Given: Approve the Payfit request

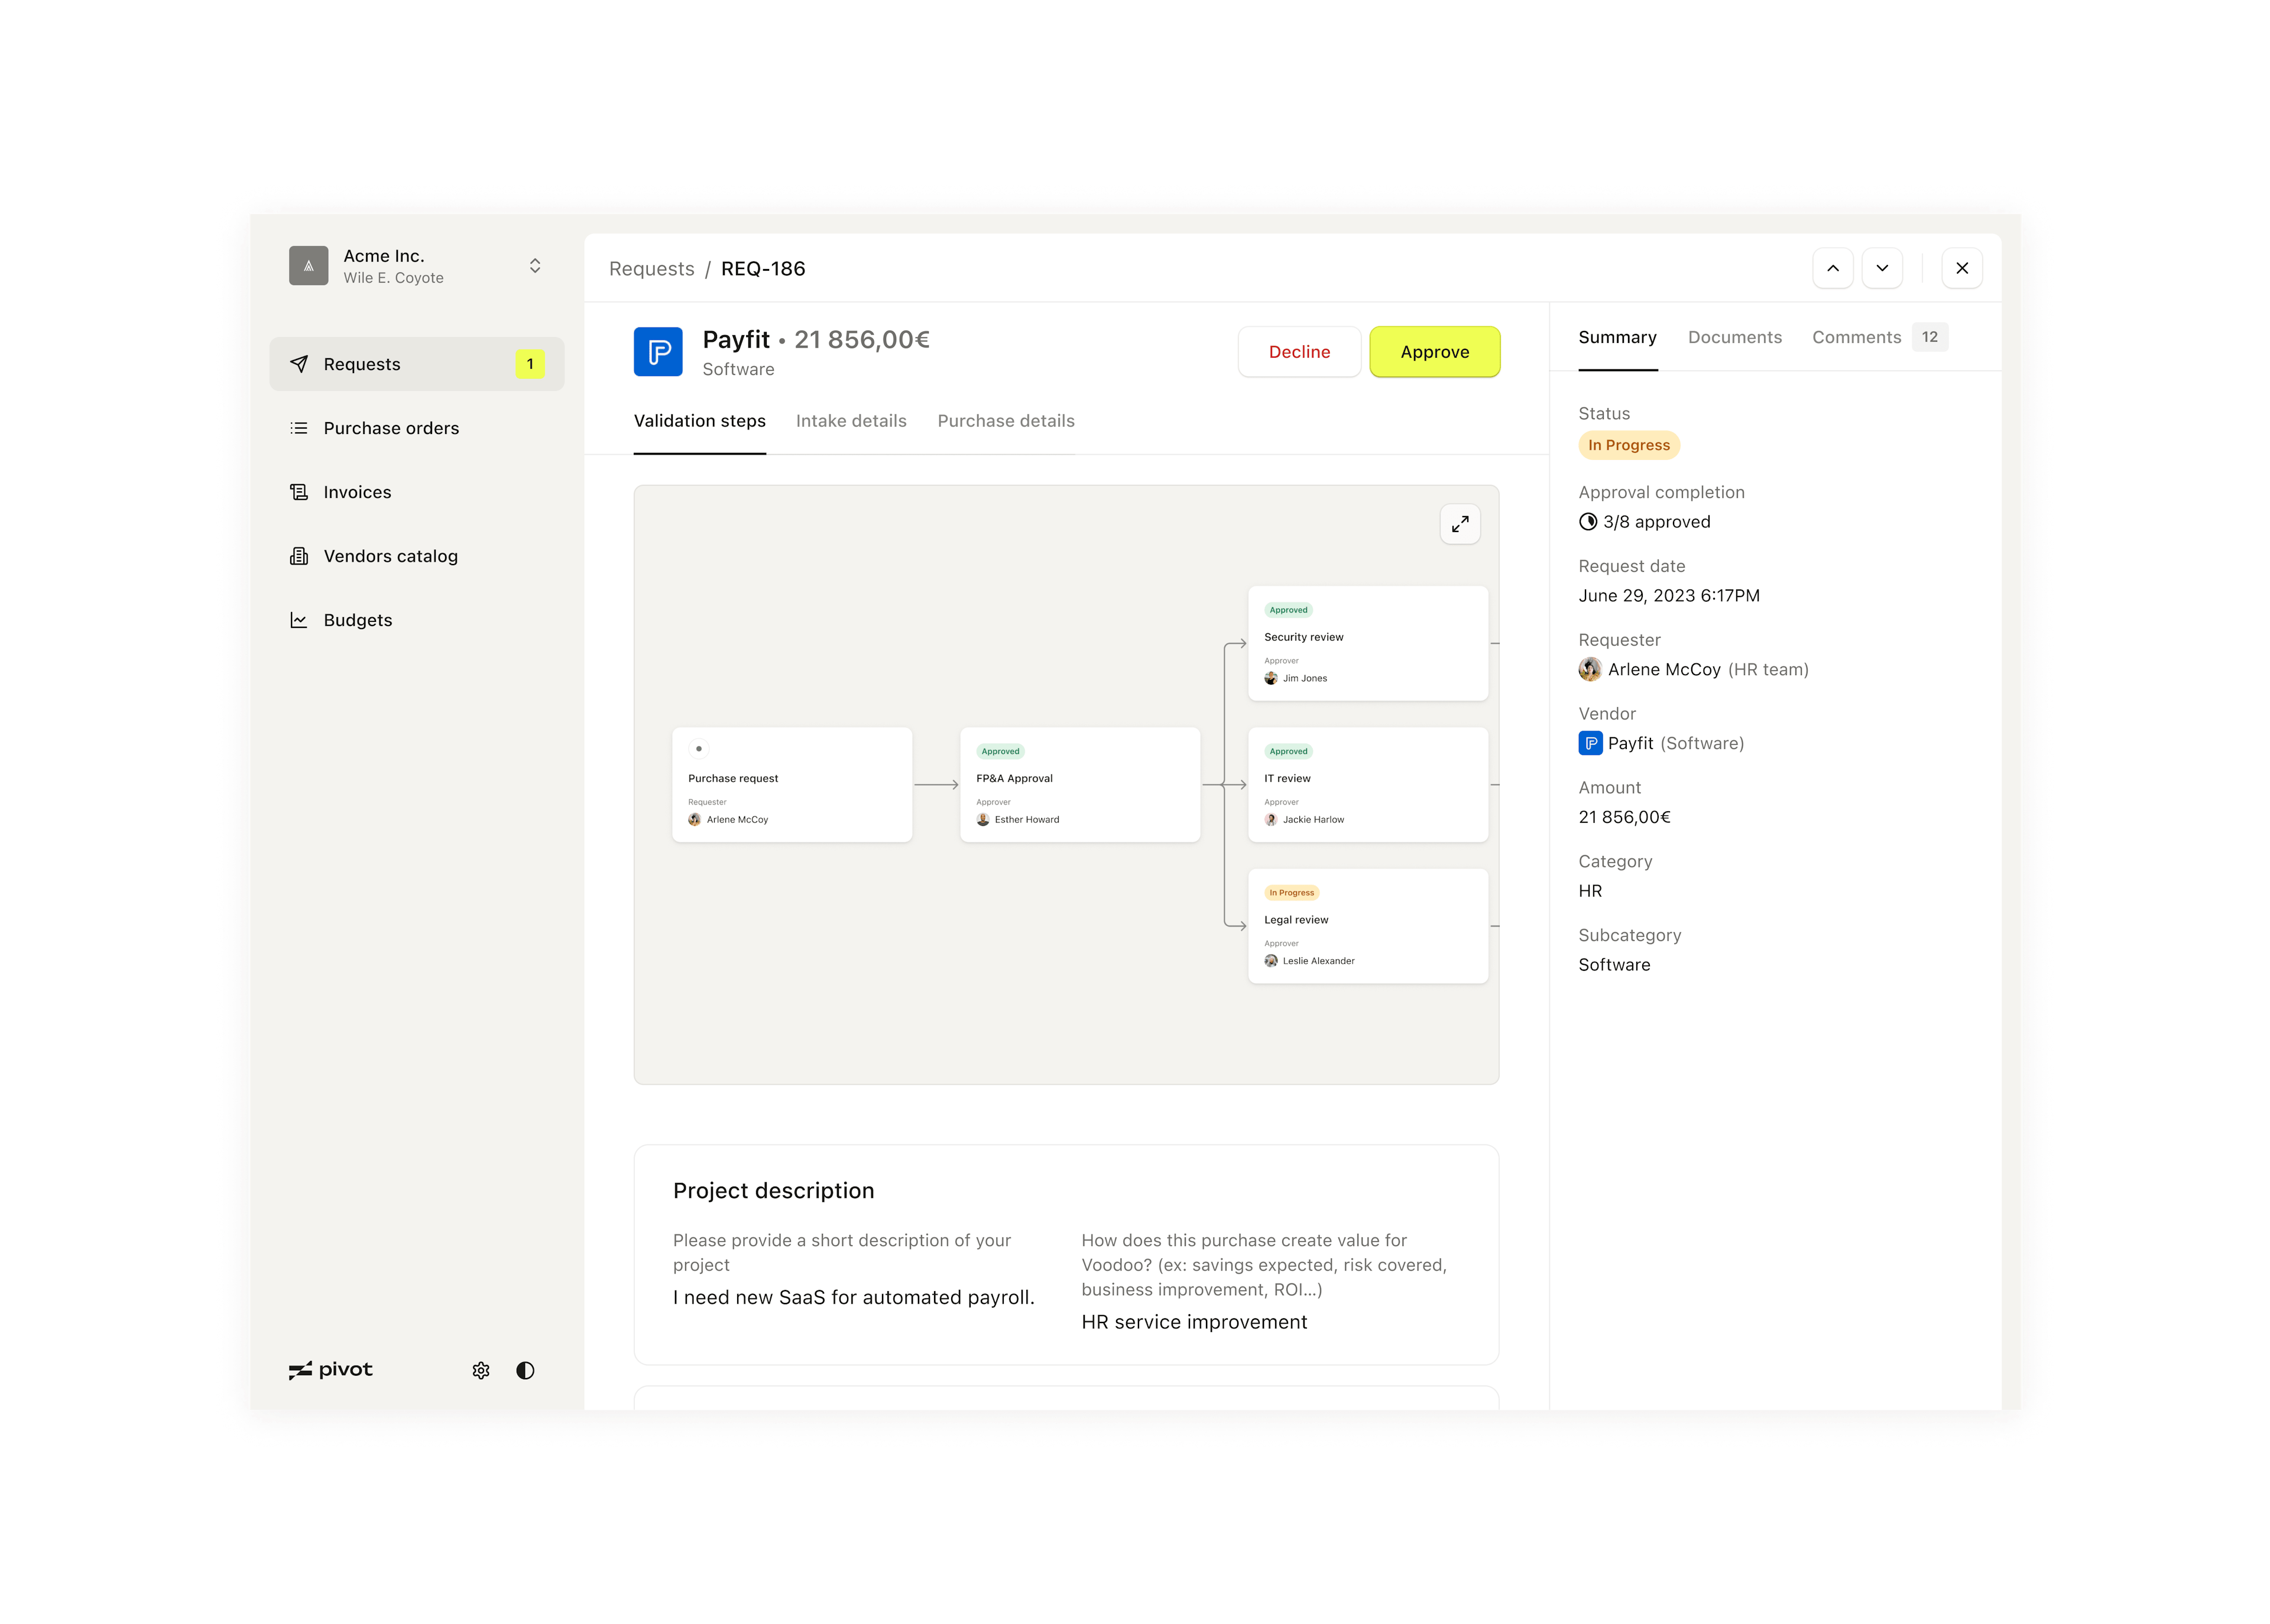Looking at the screenshot, I should 1434,352.
